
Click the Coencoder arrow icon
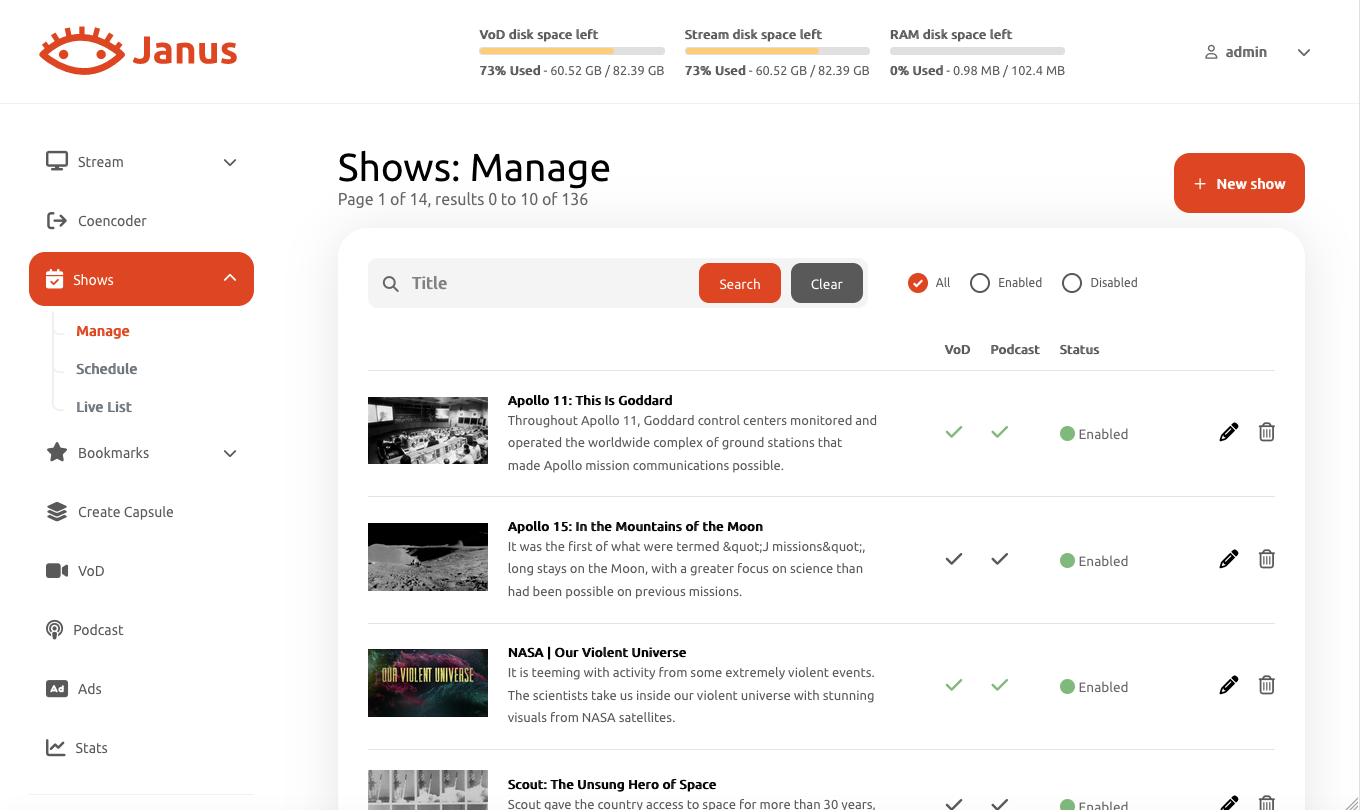tap(57, 220)
